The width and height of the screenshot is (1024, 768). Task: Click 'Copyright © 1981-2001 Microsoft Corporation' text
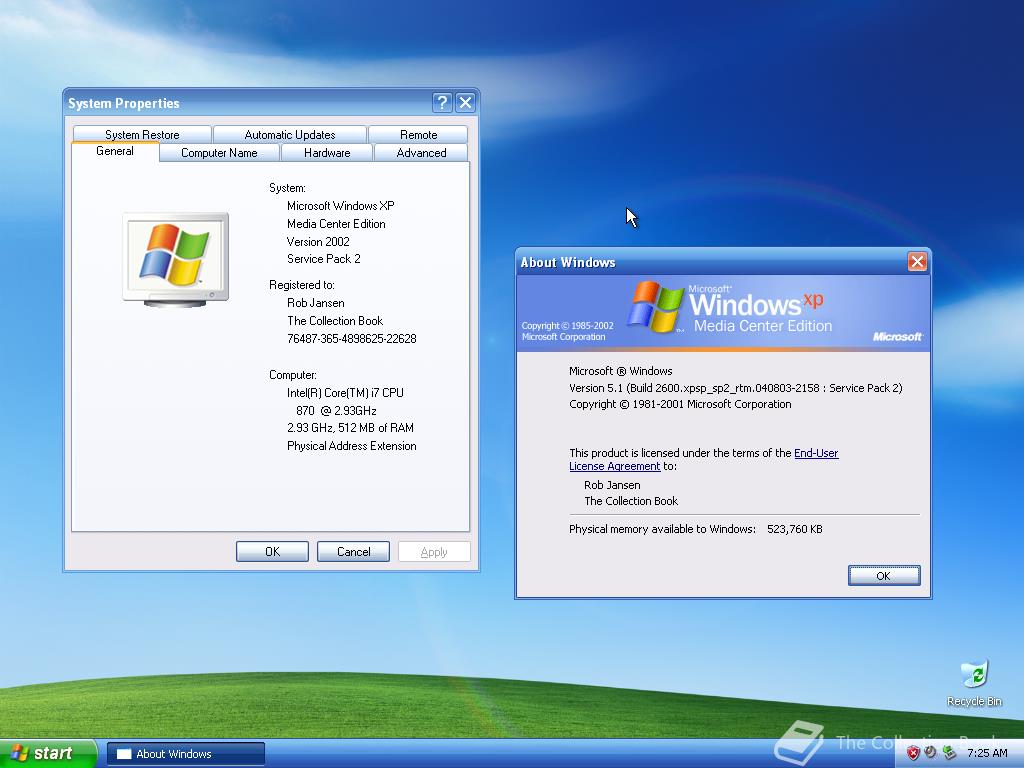click(x=680, y=404)
